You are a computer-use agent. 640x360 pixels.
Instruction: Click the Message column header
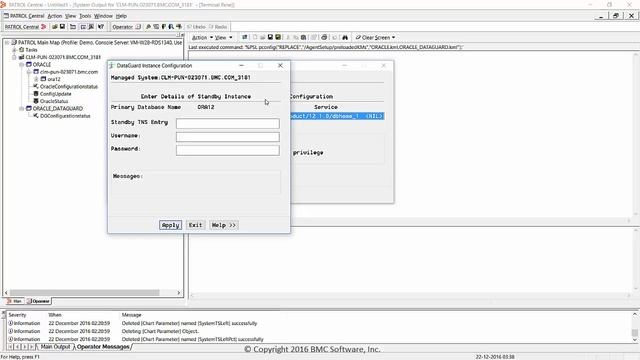pos(131,315)
